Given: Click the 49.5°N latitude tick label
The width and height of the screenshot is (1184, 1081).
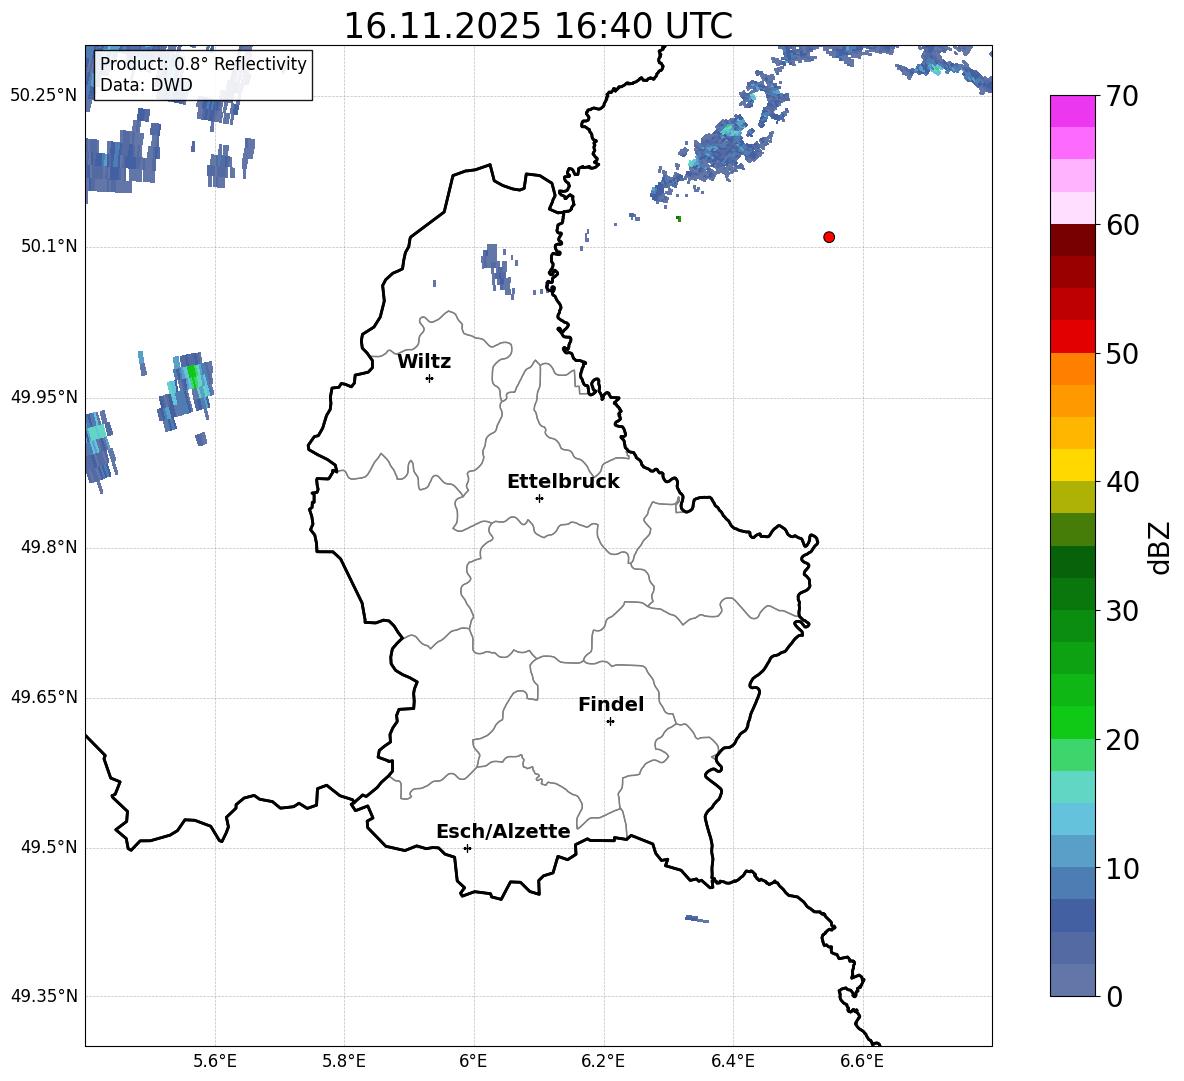Looking at the screenshot, I should pos(49,847).
